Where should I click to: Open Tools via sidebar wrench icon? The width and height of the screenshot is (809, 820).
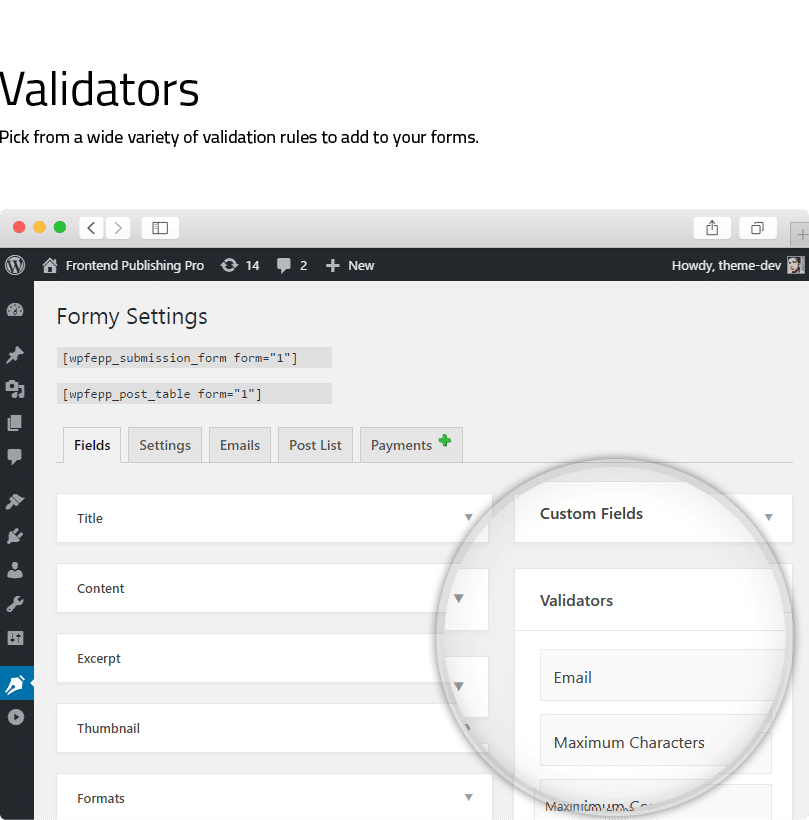pos(15,604)
